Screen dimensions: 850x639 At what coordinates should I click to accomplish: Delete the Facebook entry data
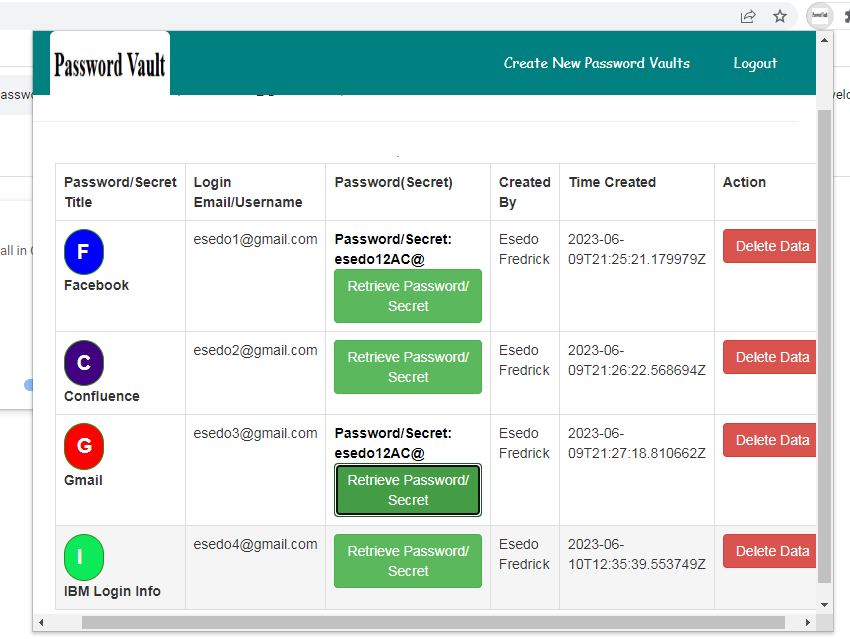[770, 246]
